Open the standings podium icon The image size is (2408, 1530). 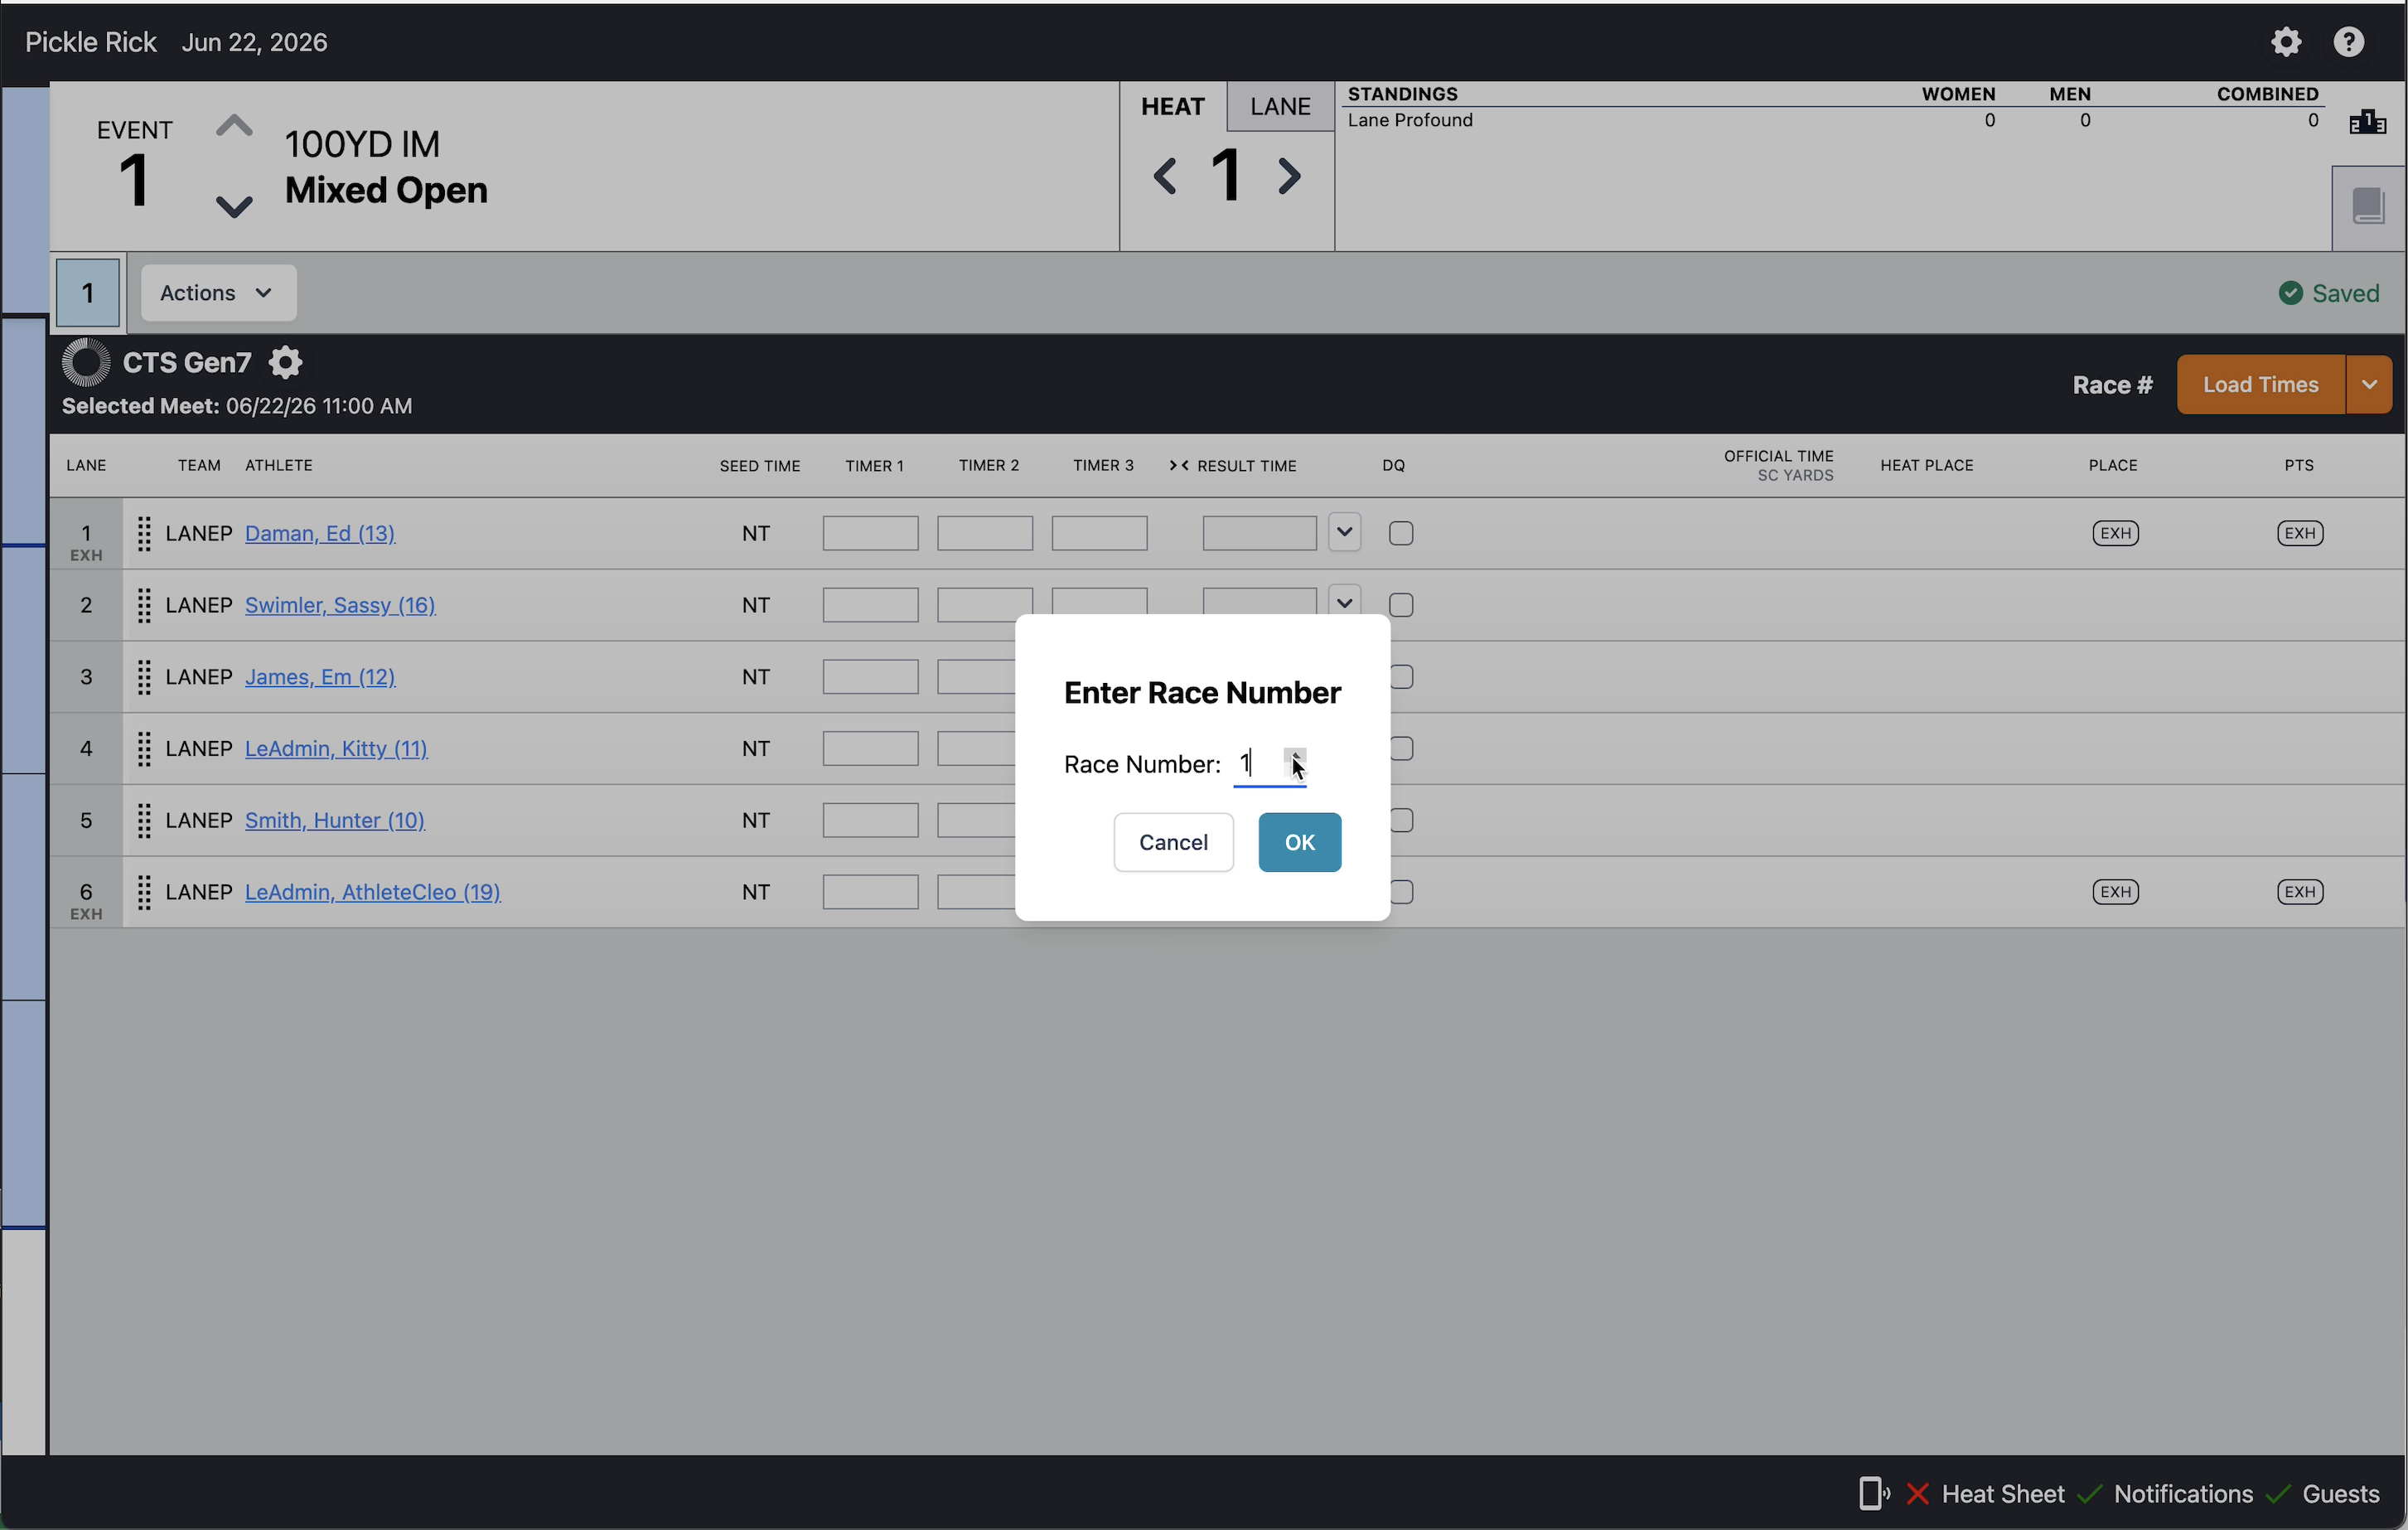point(2367,122)
